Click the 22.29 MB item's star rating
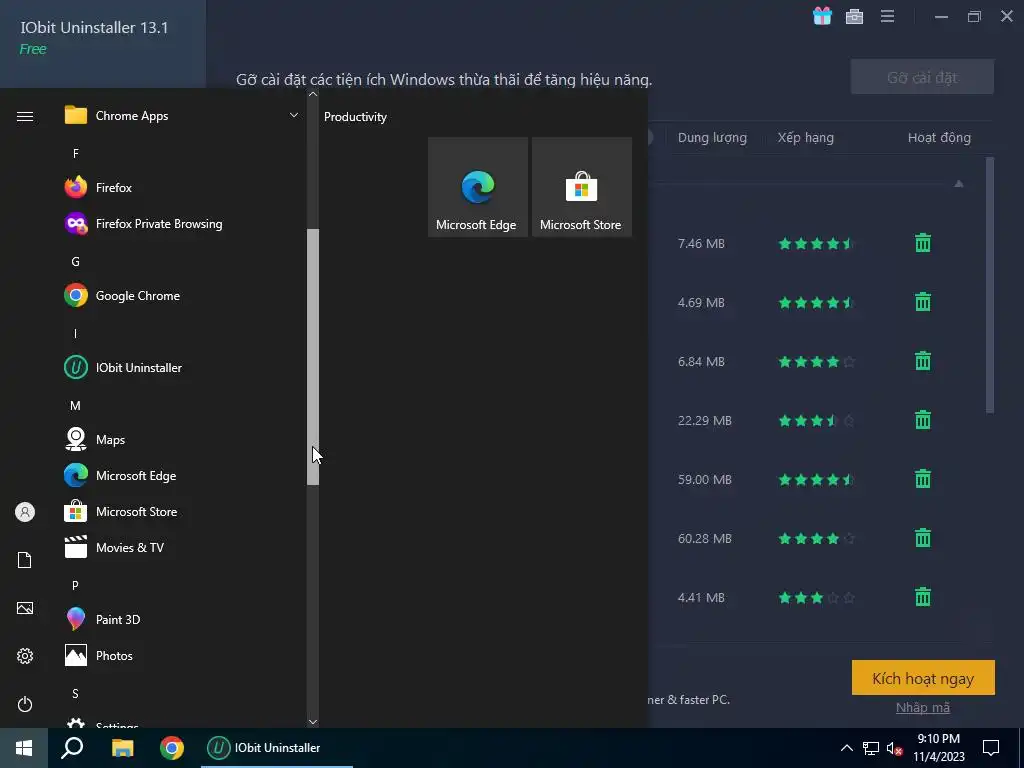The image size is (1024, 768). [816, 421]
